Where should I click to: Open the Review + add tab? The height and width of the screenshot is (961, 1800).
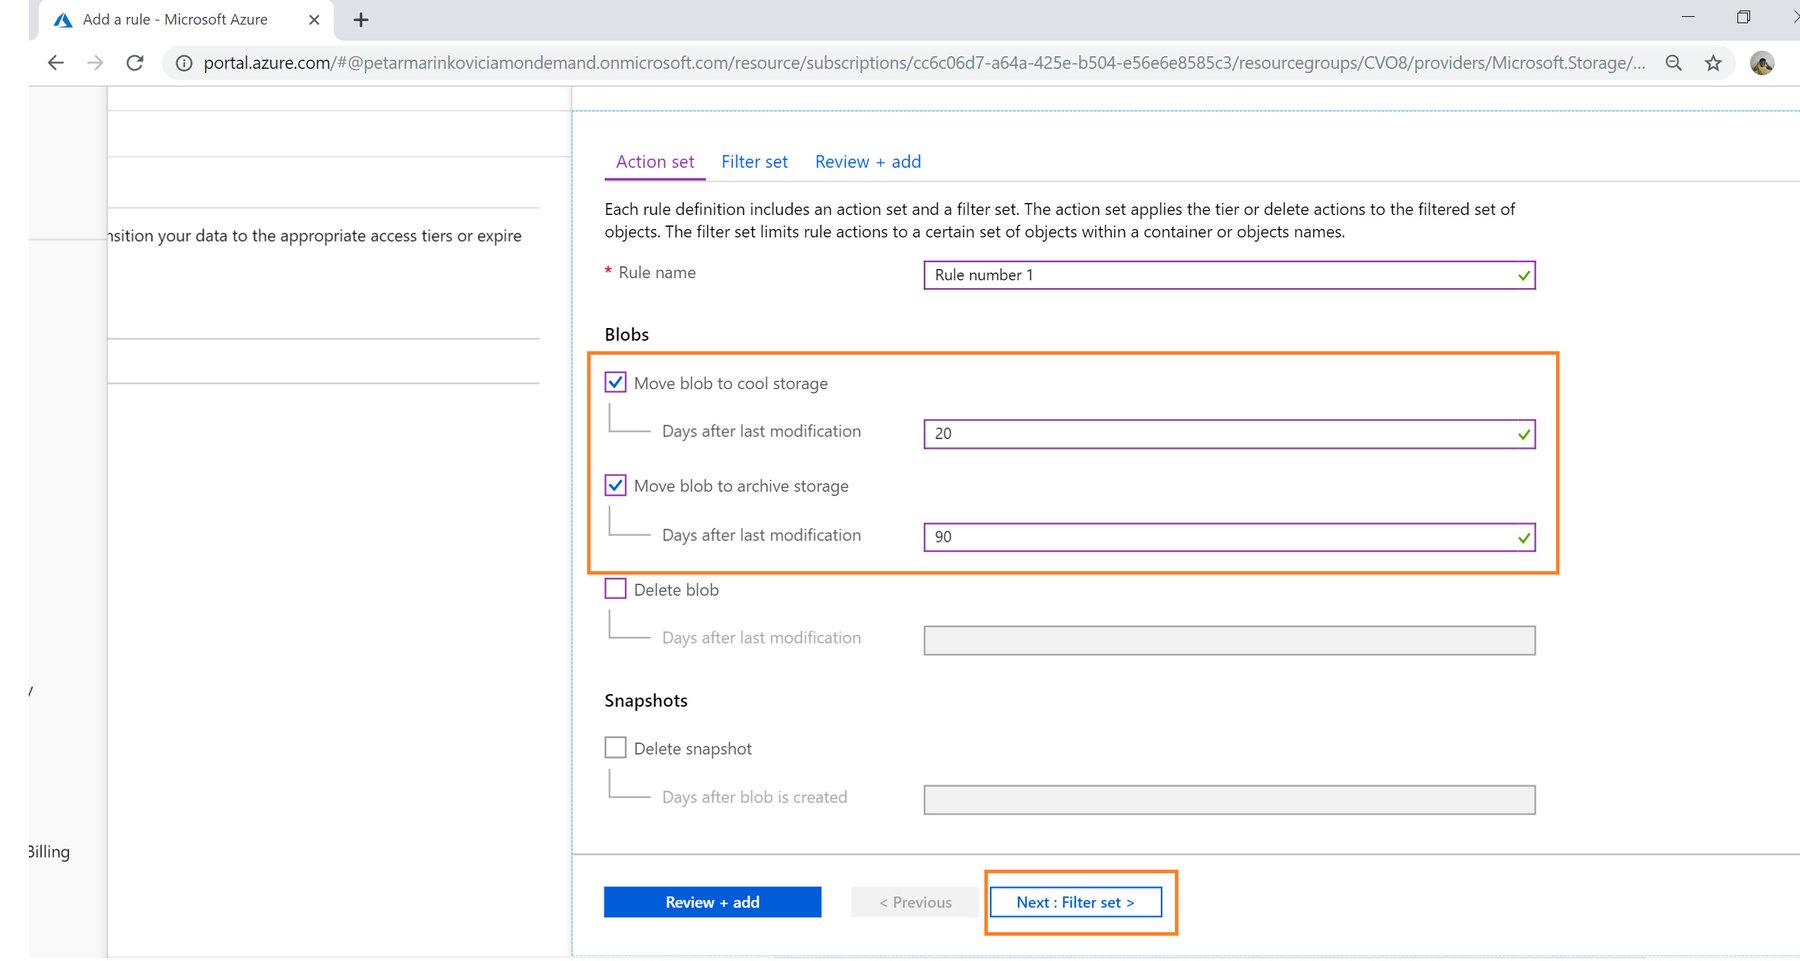[867, 161]
